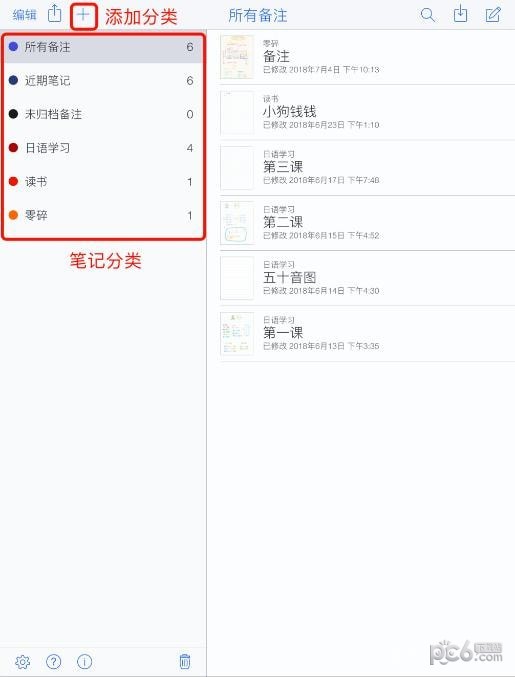The height and width of the screenshot is (677, 515).
Task: Select the 近期笔记 category
Action: [x=103, y=81]
